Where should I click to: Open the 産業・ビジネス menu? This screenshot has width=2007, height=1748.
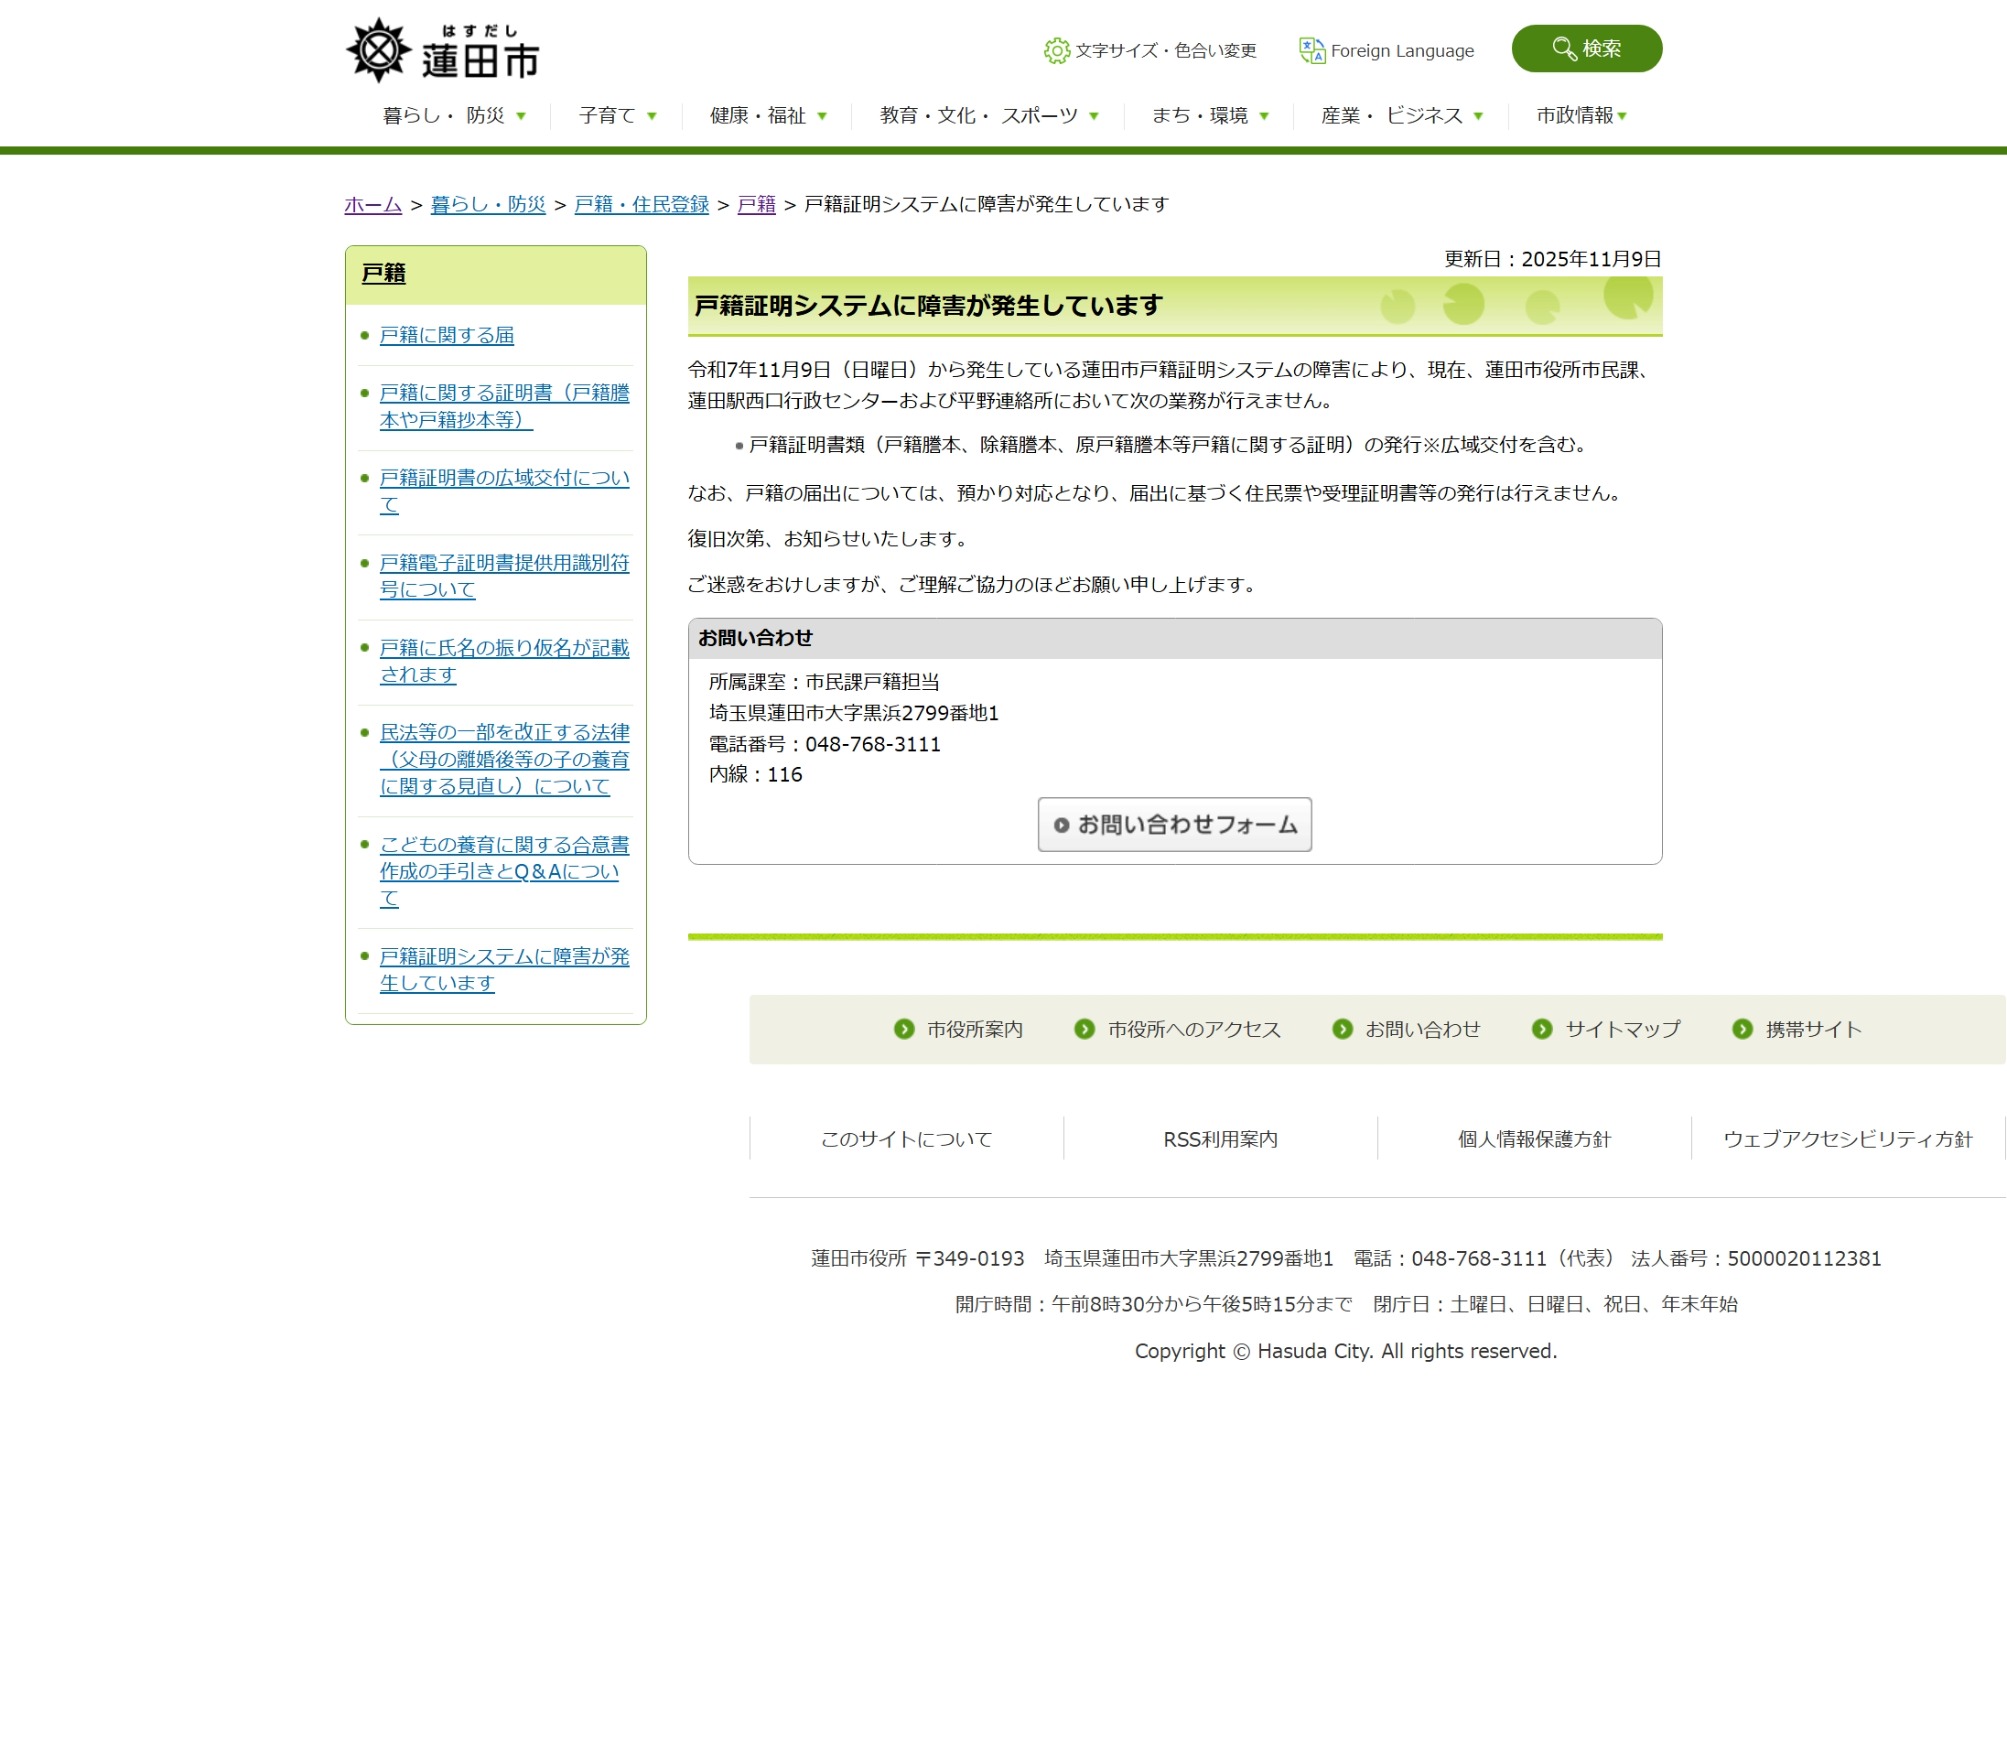tap(1401, 116)
